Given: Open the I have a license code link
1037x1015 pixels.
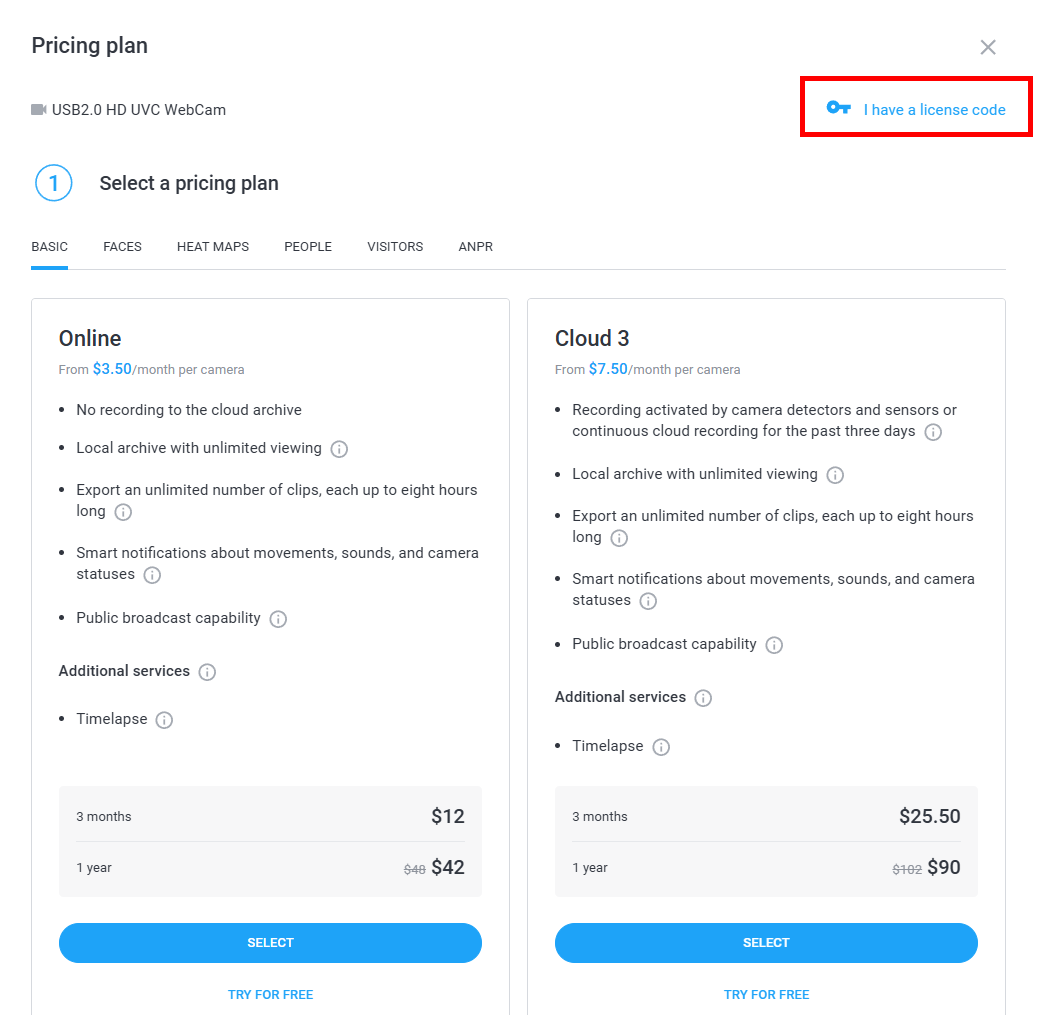Looking at the screenshot, I should [x=934, y=110].
